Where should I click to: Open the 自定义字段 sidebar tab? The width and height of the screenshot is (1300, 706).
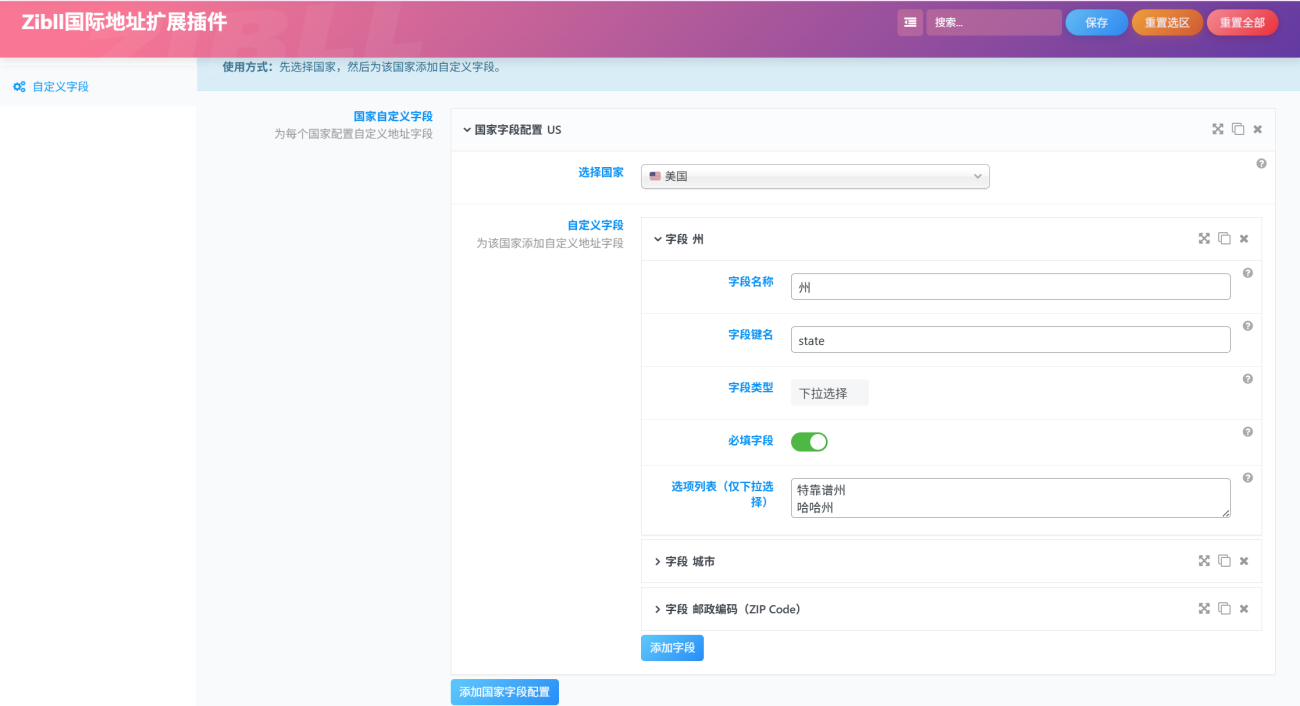pyautogui.click(x=60, y=87)
